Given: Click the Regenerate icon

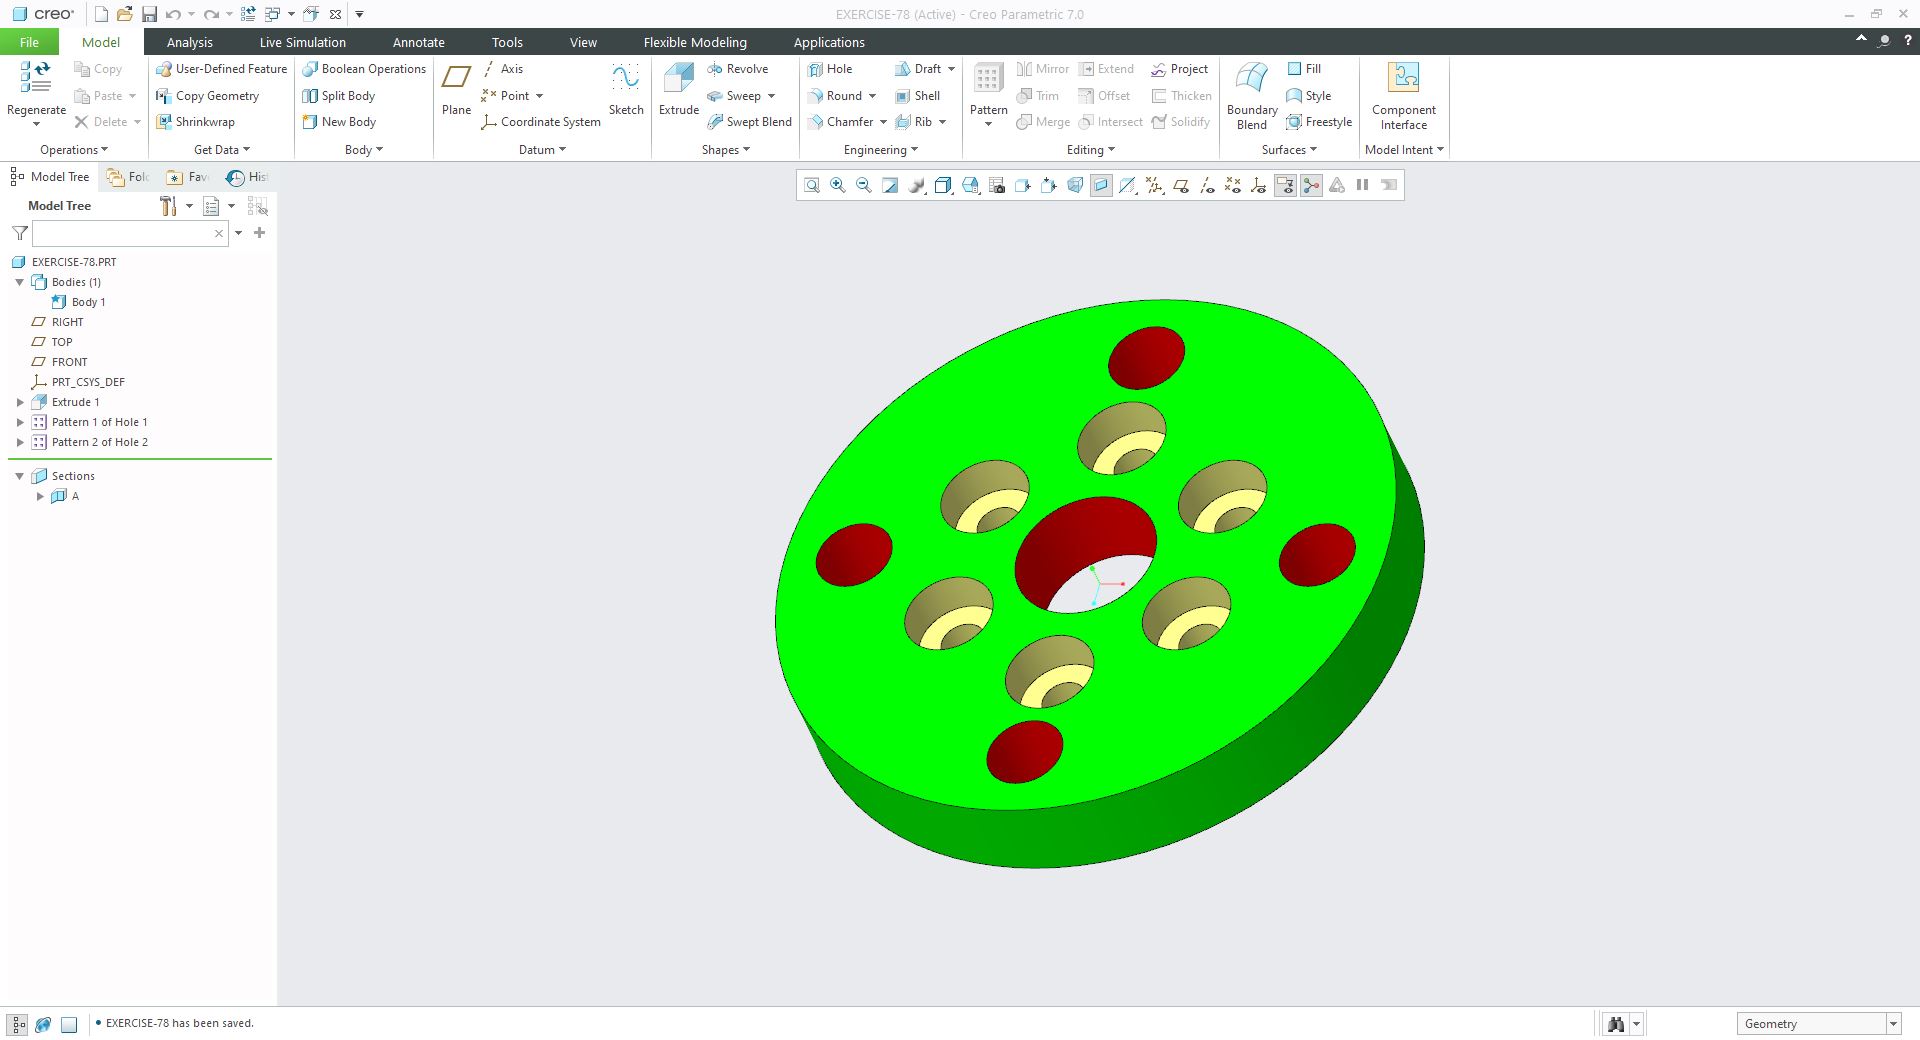Looking at the screenshot, I should (x=36, y=79).
